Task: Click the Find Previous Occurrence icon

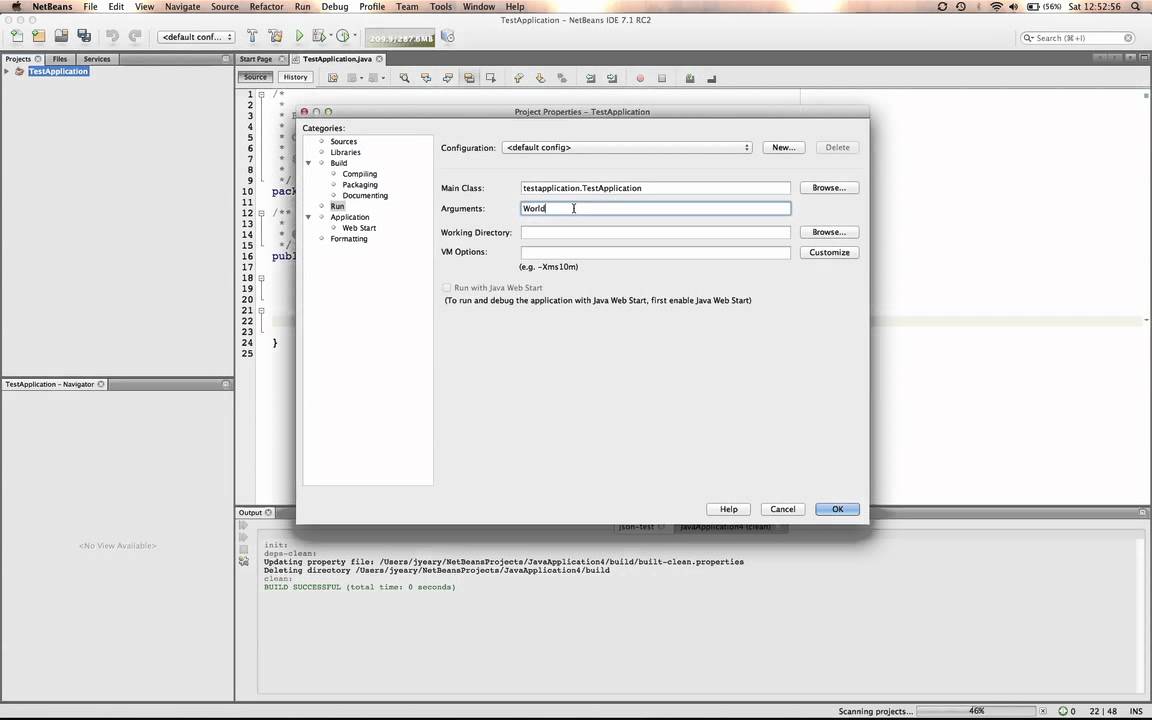Action: 426,78
